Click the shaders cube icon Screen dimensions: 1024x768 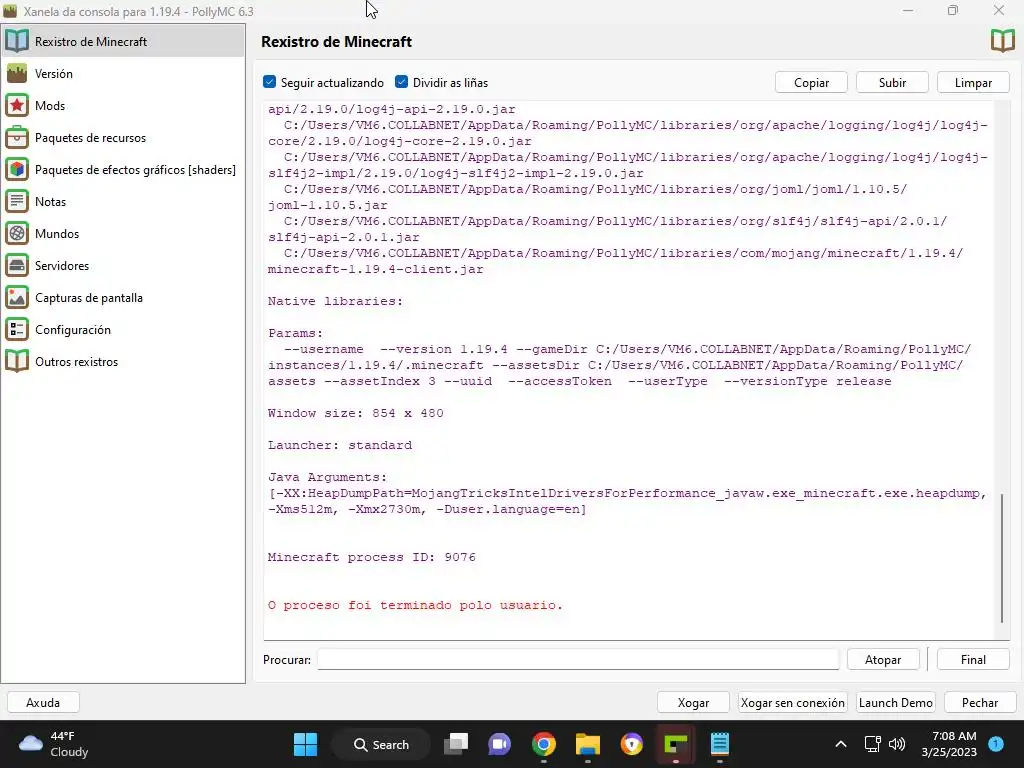17,169
